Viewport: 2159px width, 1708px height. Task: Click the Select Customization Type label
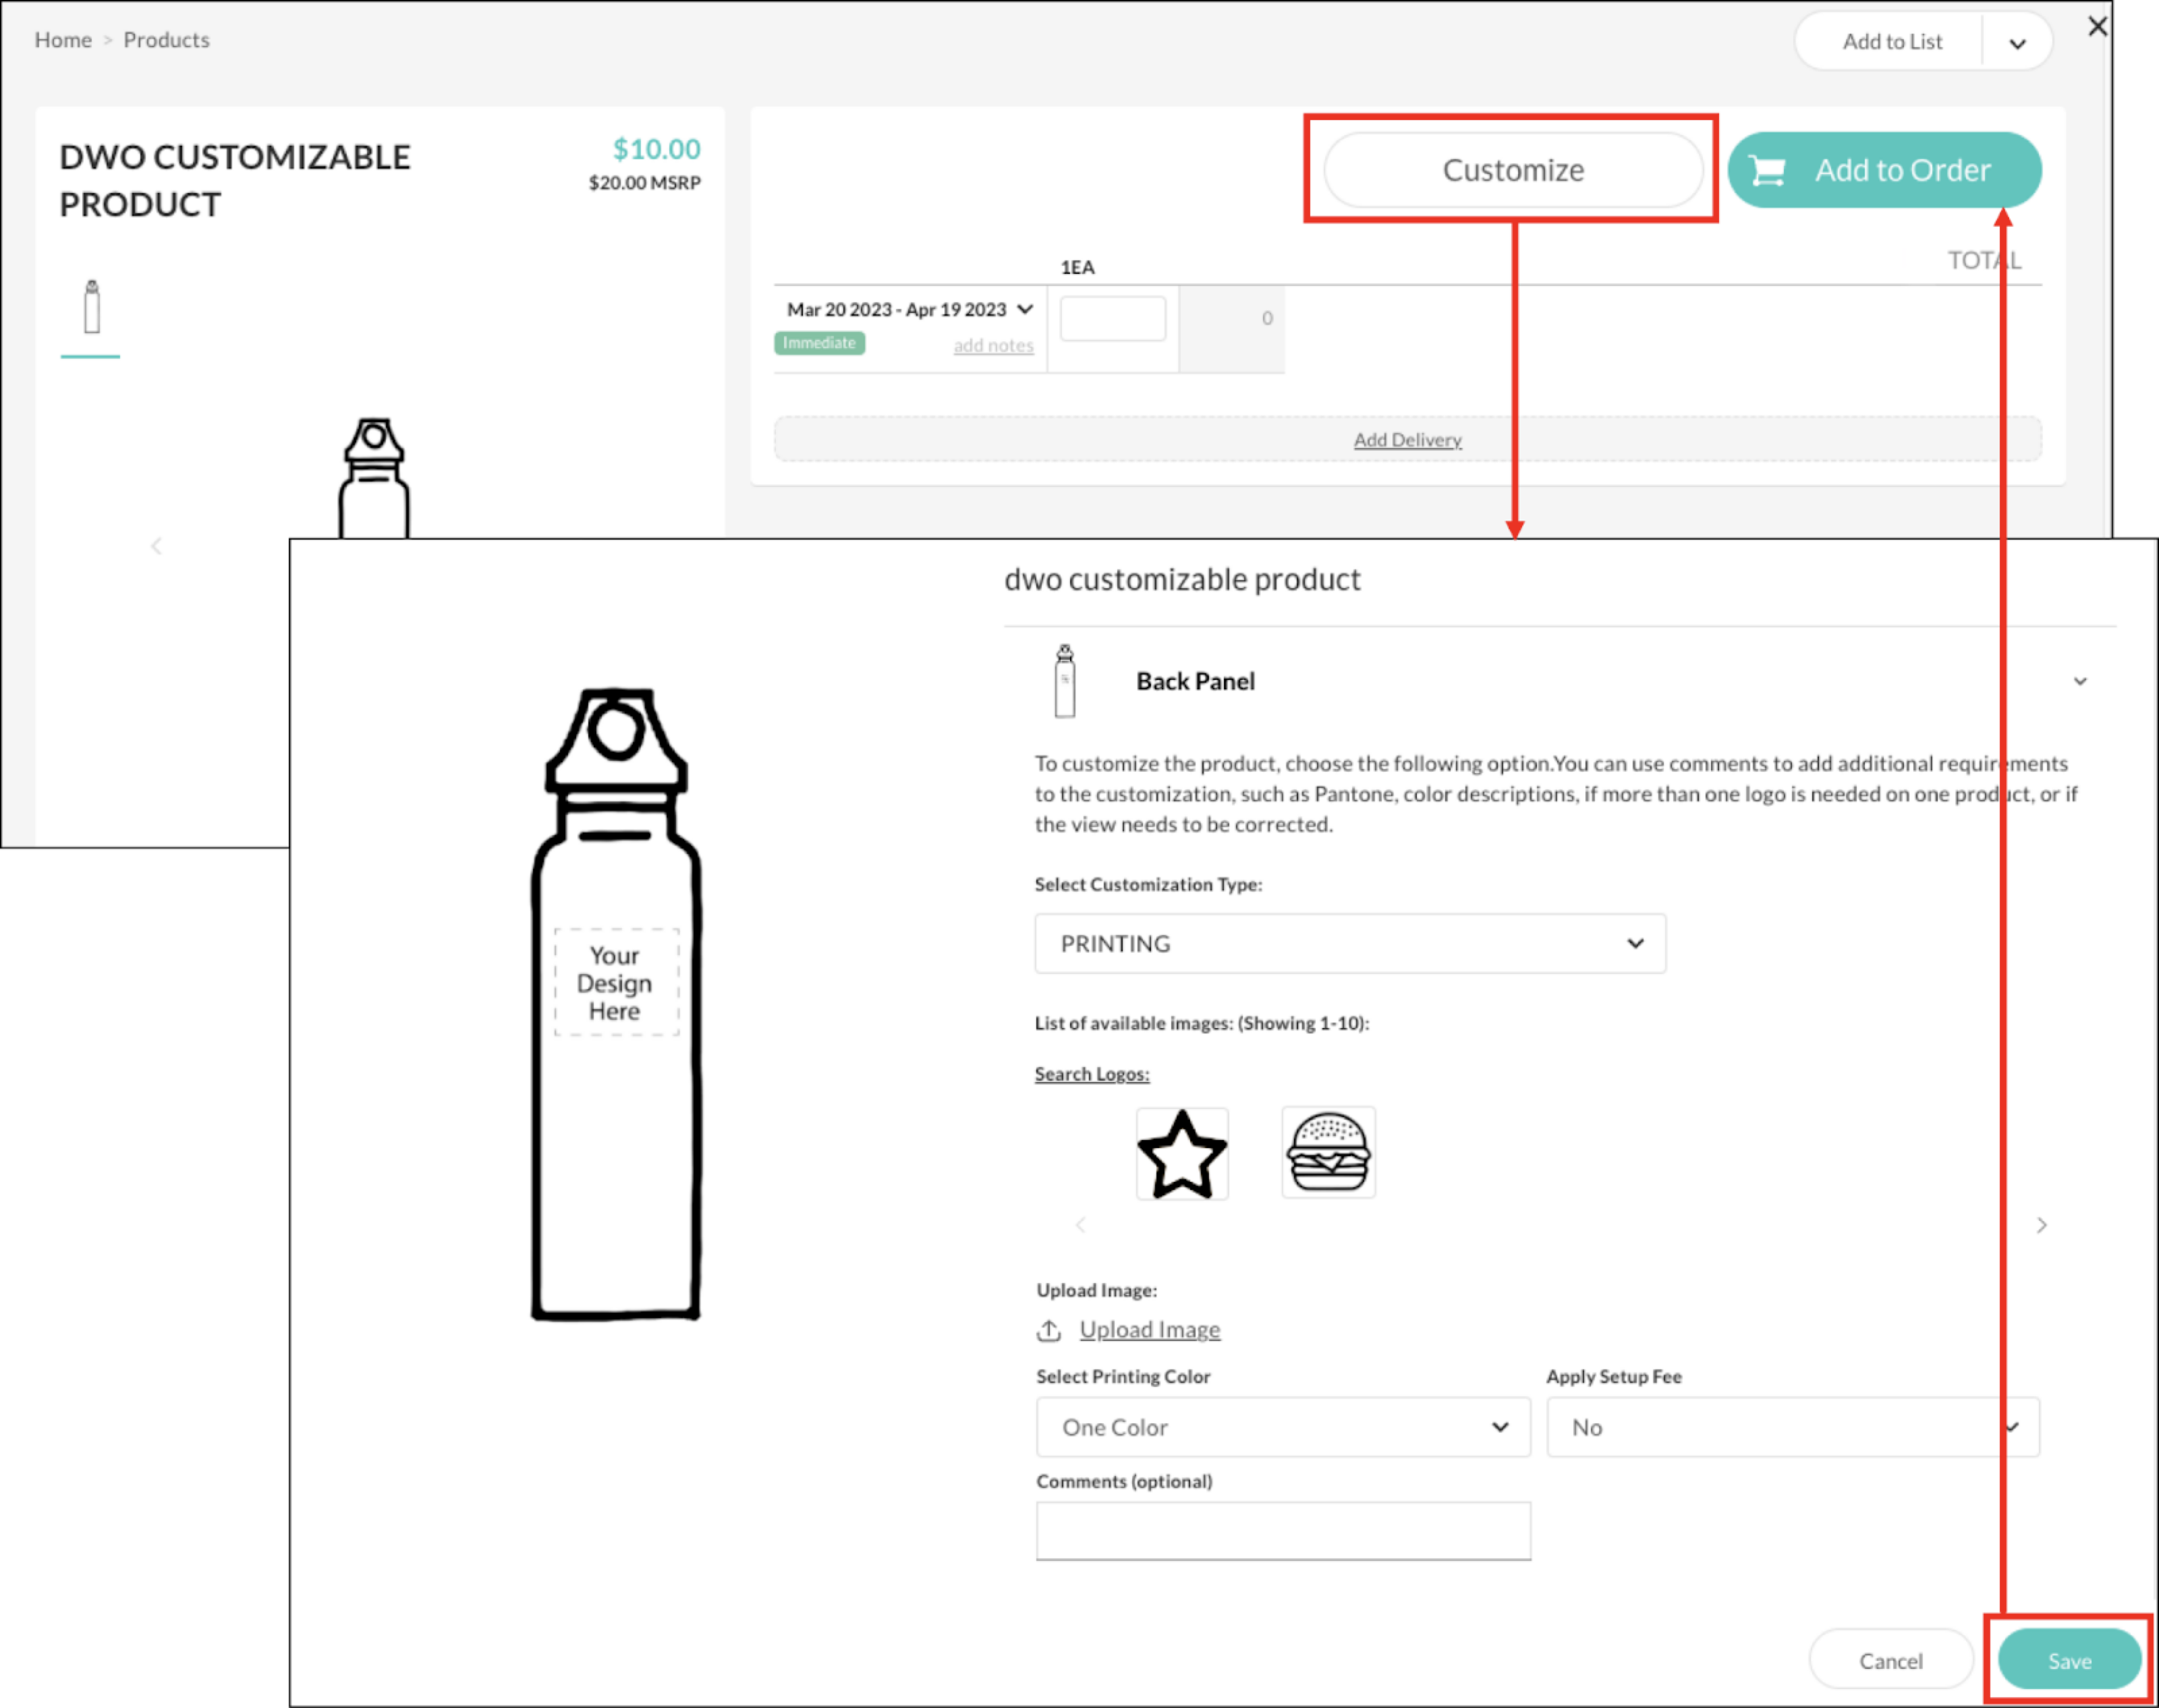point(1148,885)
